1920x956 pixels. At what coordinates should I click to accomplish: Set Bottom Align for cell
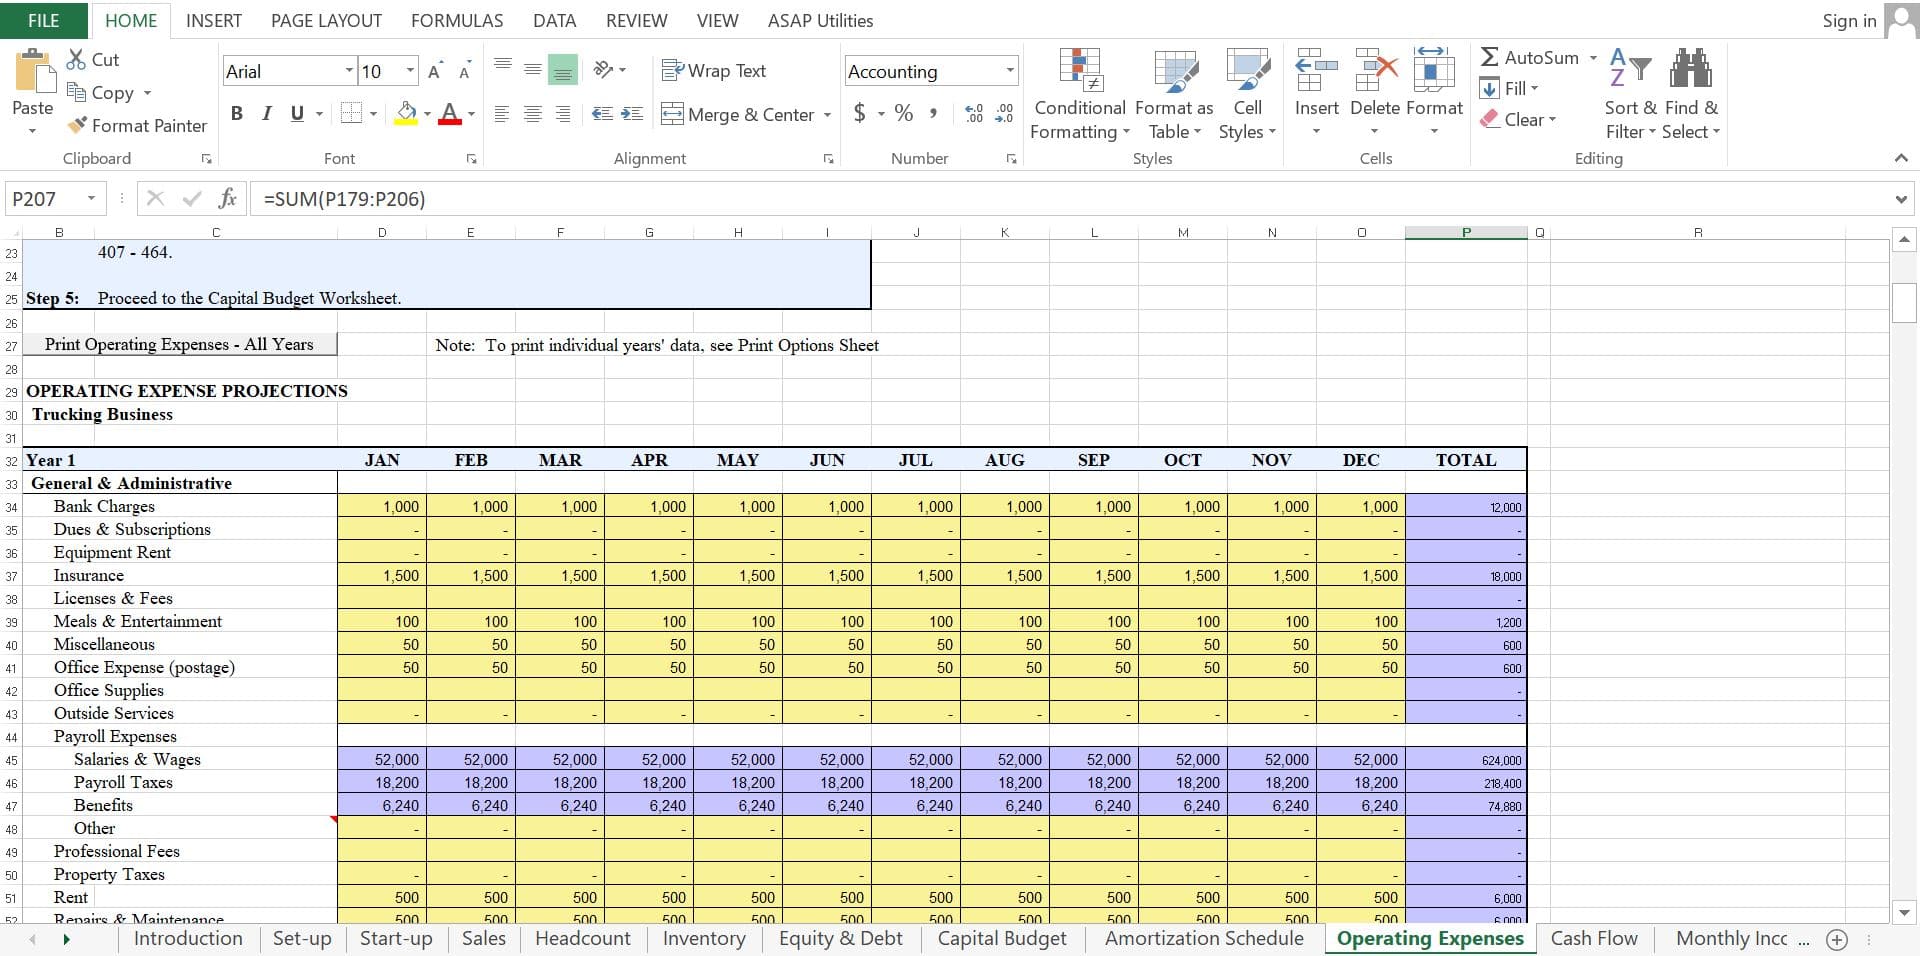click(x=563, y=70)
